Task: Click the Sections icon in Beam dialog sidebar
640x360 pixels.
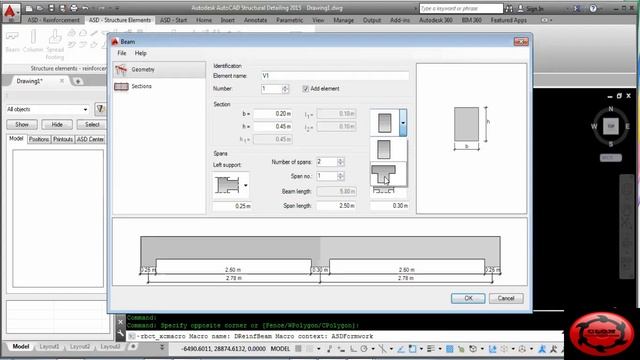Action: click(121, 87)
